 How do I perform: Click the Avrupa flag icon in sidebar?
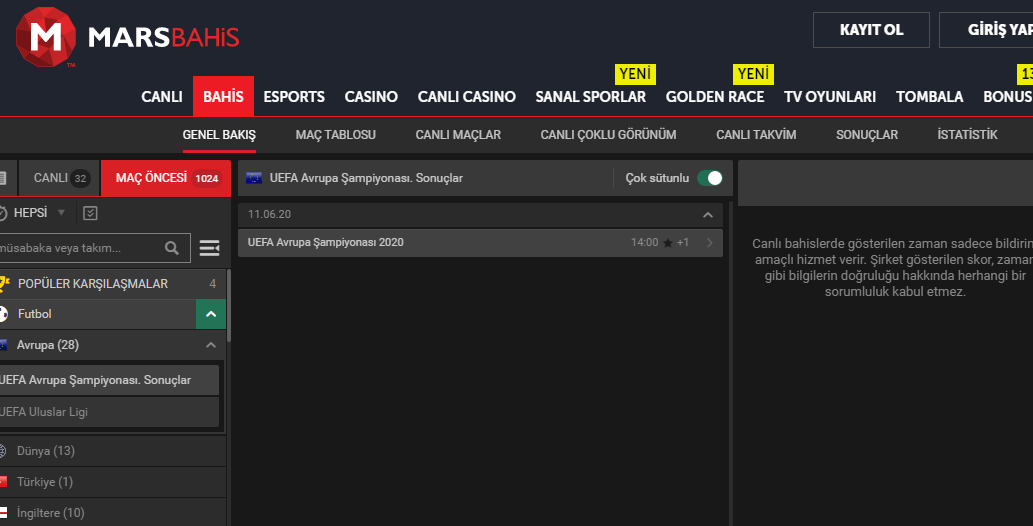pyautogui.click(x=3, y=345)
